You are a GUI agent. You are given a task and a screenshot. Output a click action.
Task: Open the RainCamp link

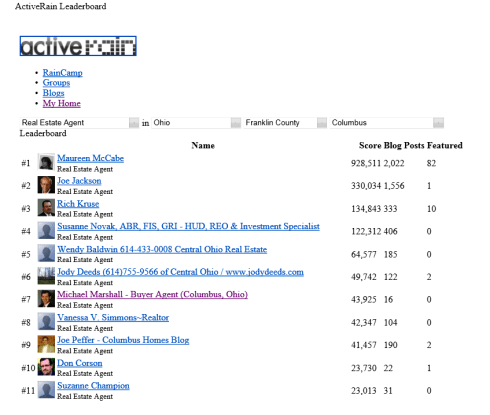pos(62,73)
